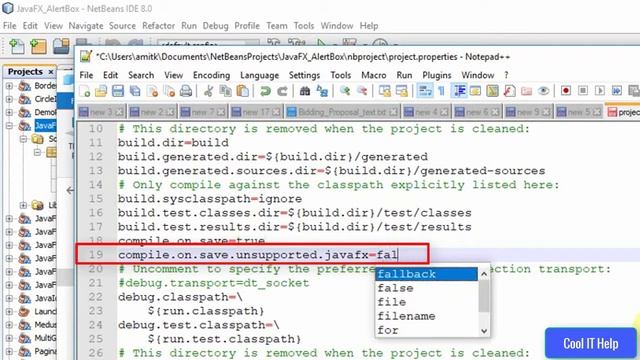Open NetBeans Refactor menu
The image size is (640, 360).
[x=158, y=26]
